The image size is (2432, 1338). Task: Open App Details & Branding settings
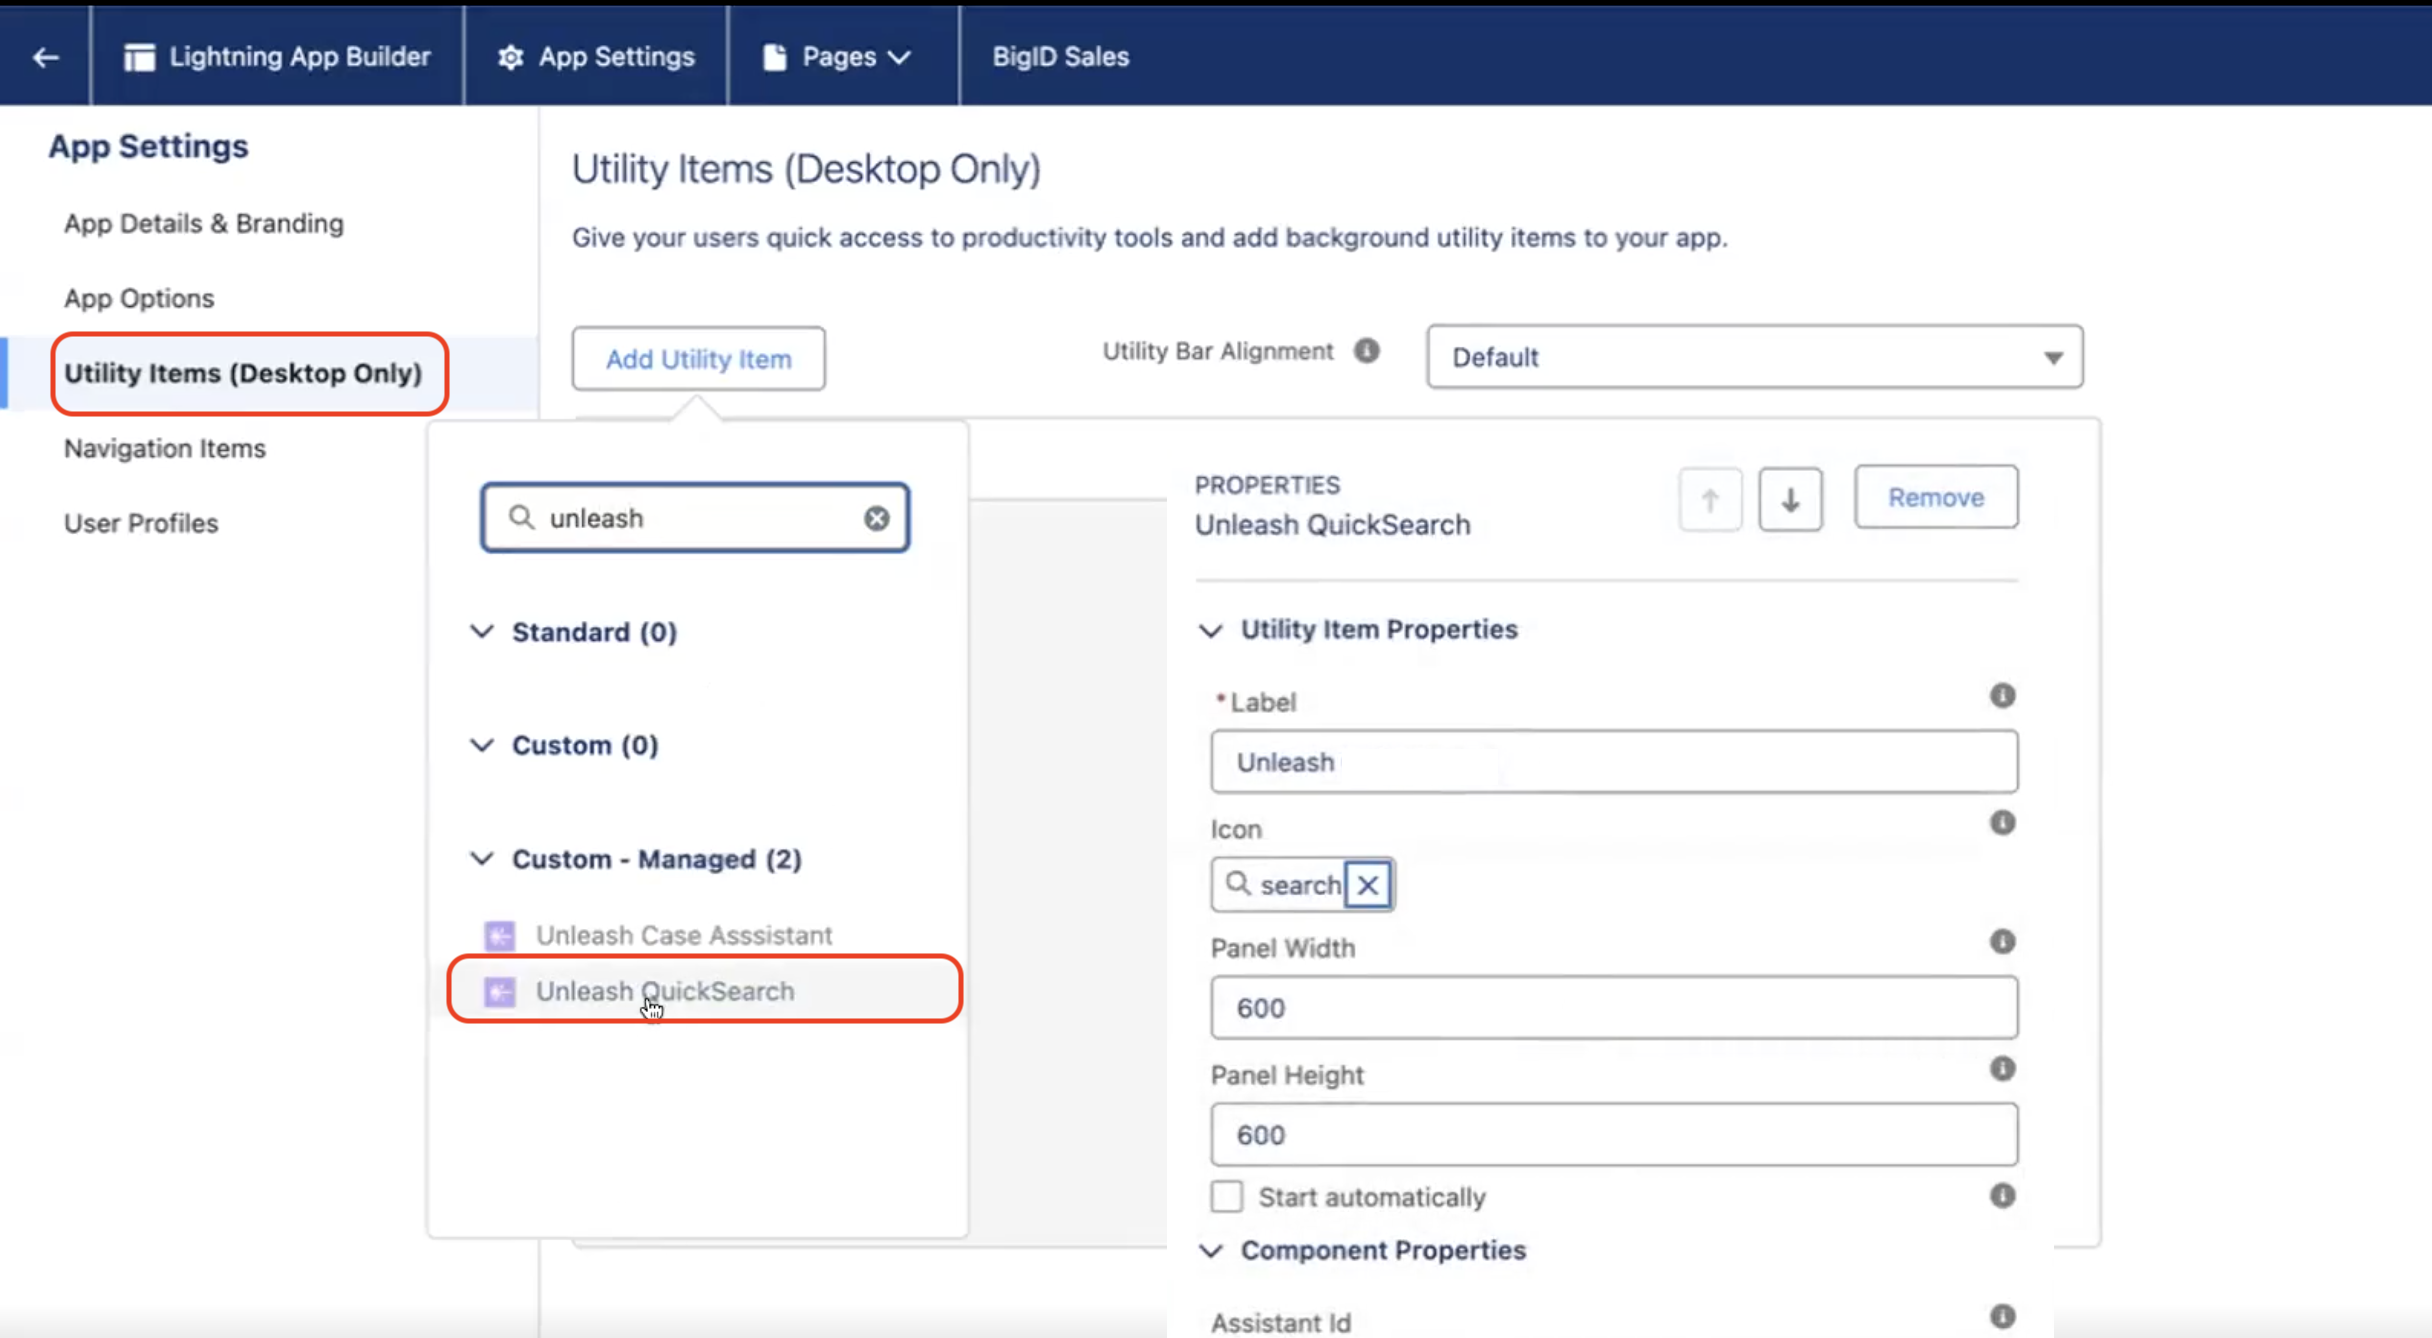point(204,223)
